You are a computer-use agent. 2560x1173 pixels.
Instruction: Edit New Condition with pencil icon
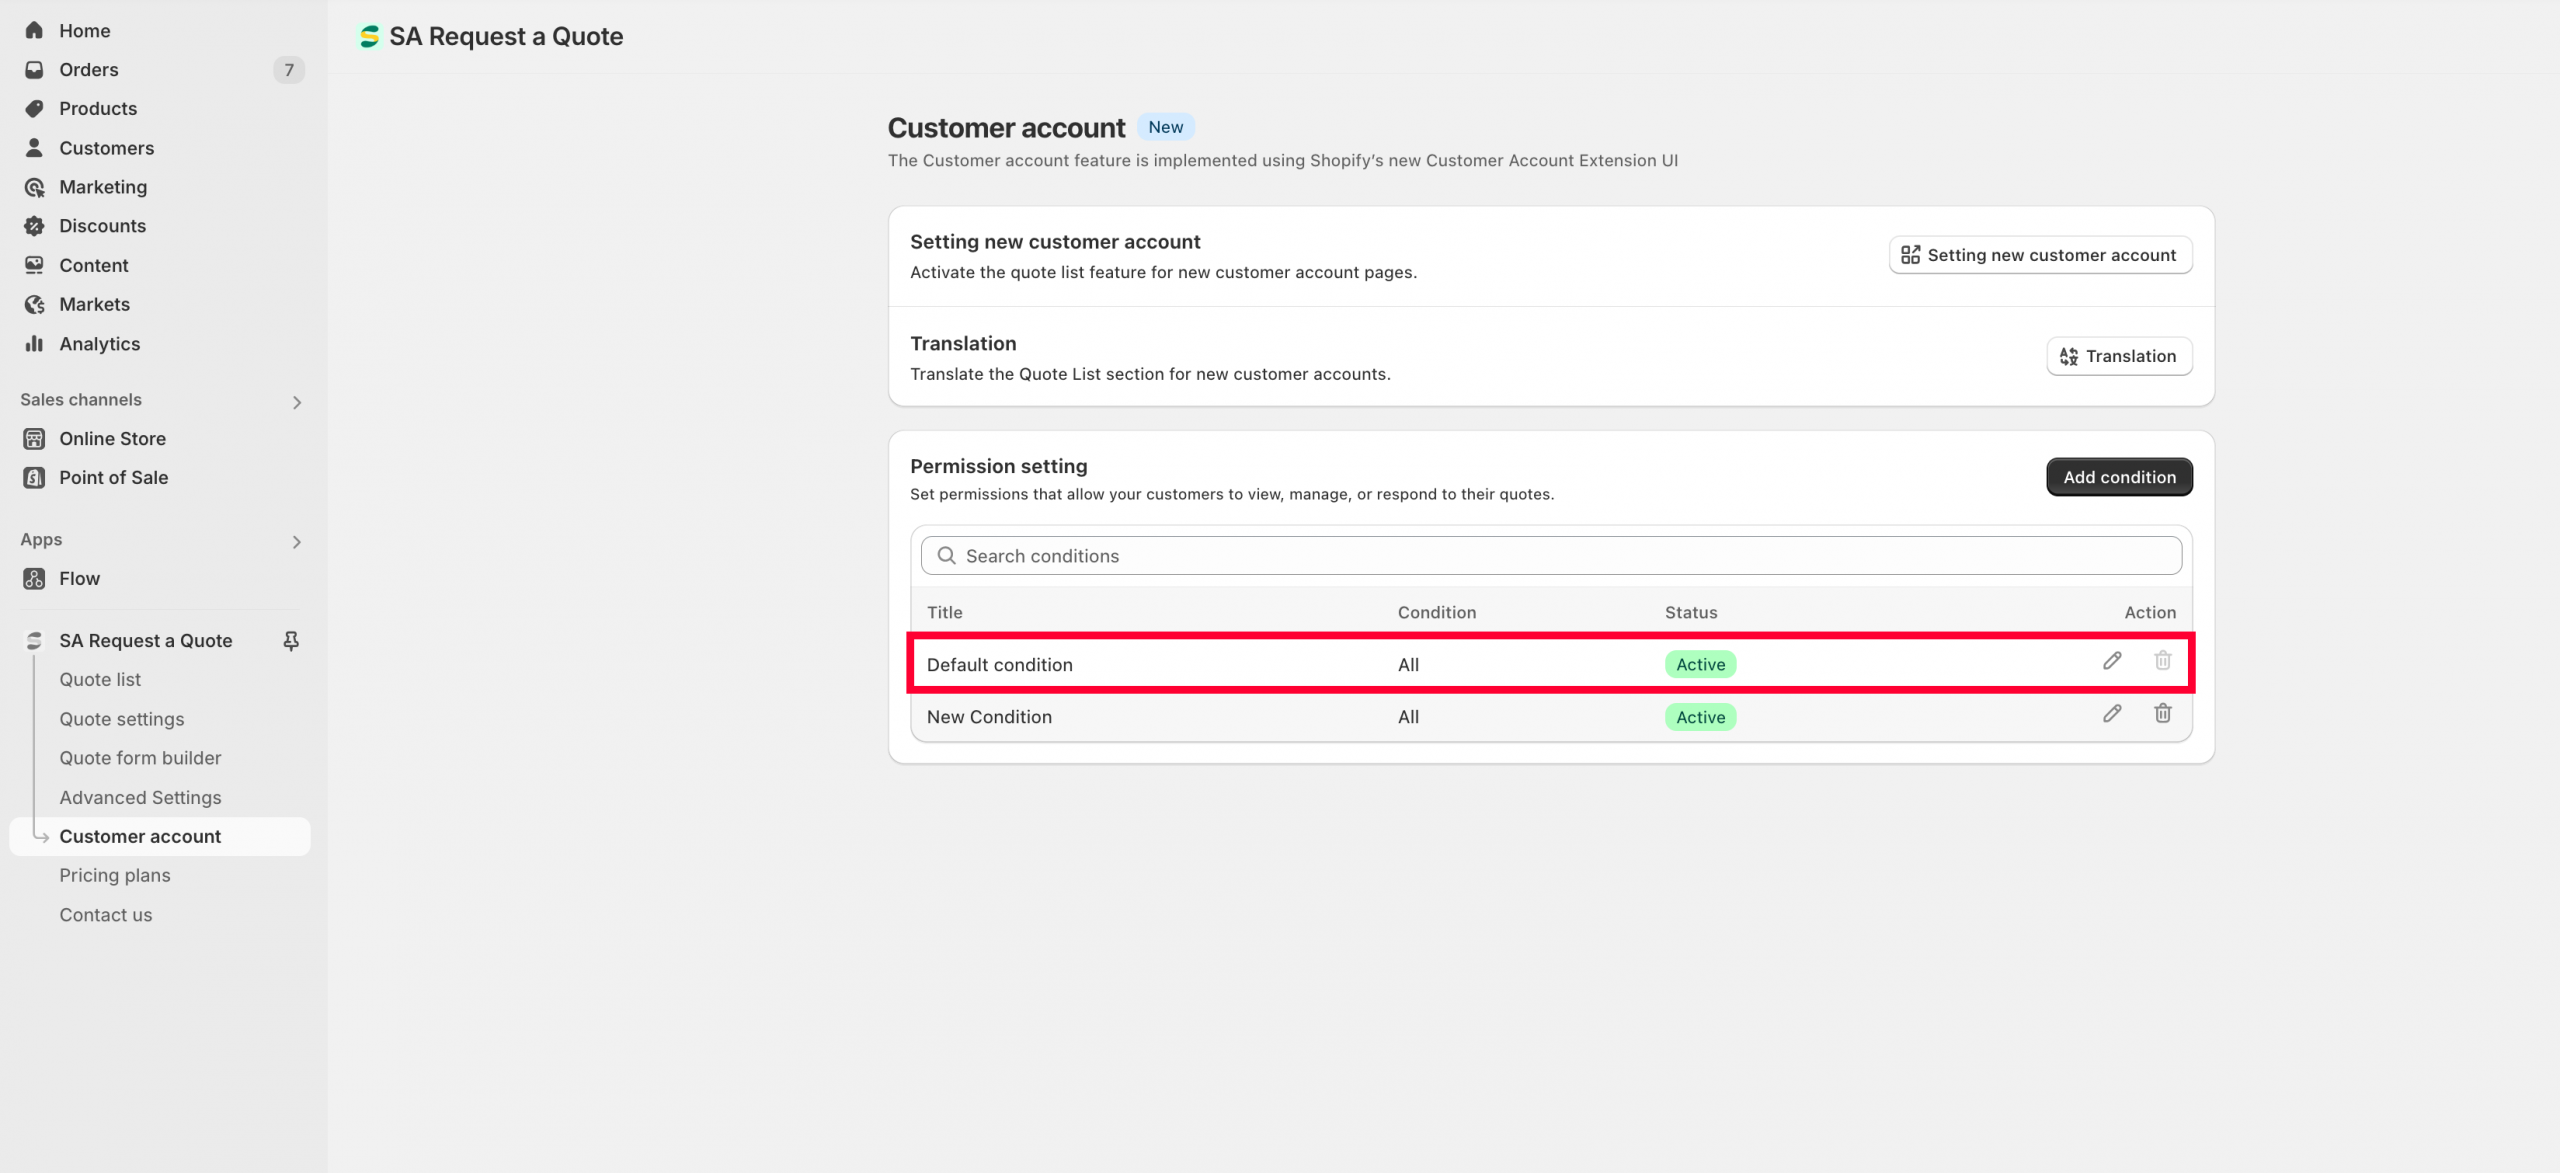2112,713
